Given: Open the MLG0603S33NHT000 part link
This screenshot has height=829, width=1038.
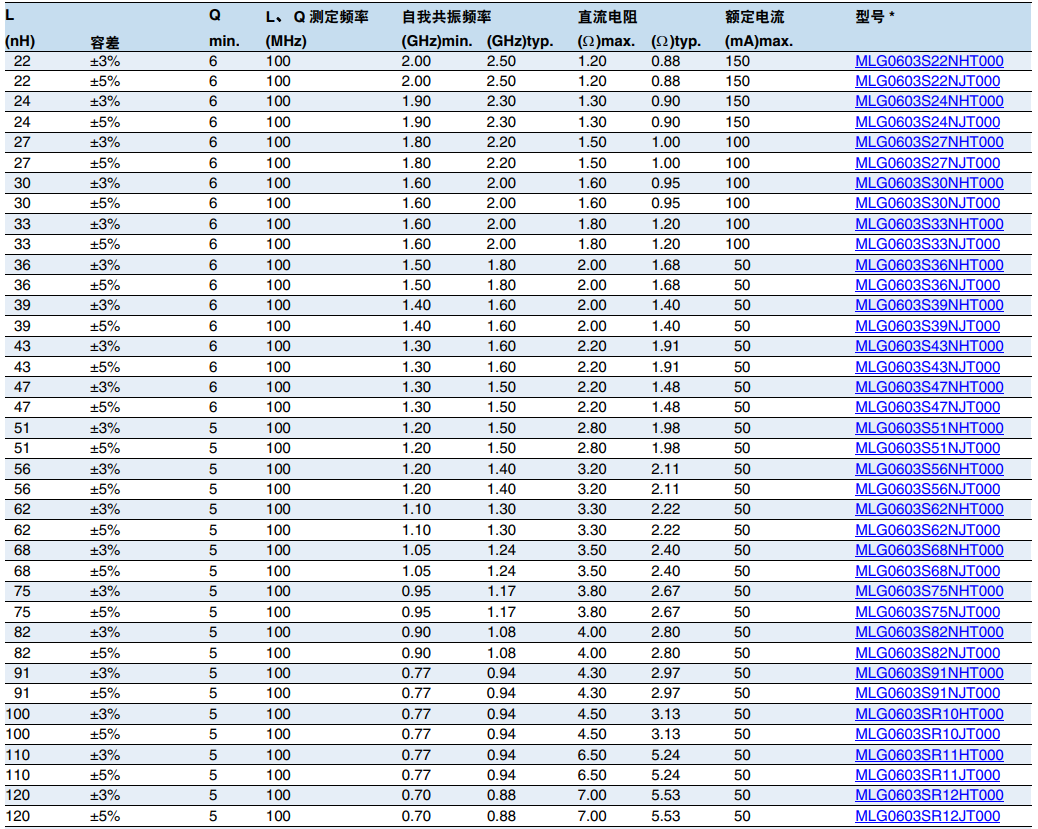Looking at the screenshot, I should 929,224.
